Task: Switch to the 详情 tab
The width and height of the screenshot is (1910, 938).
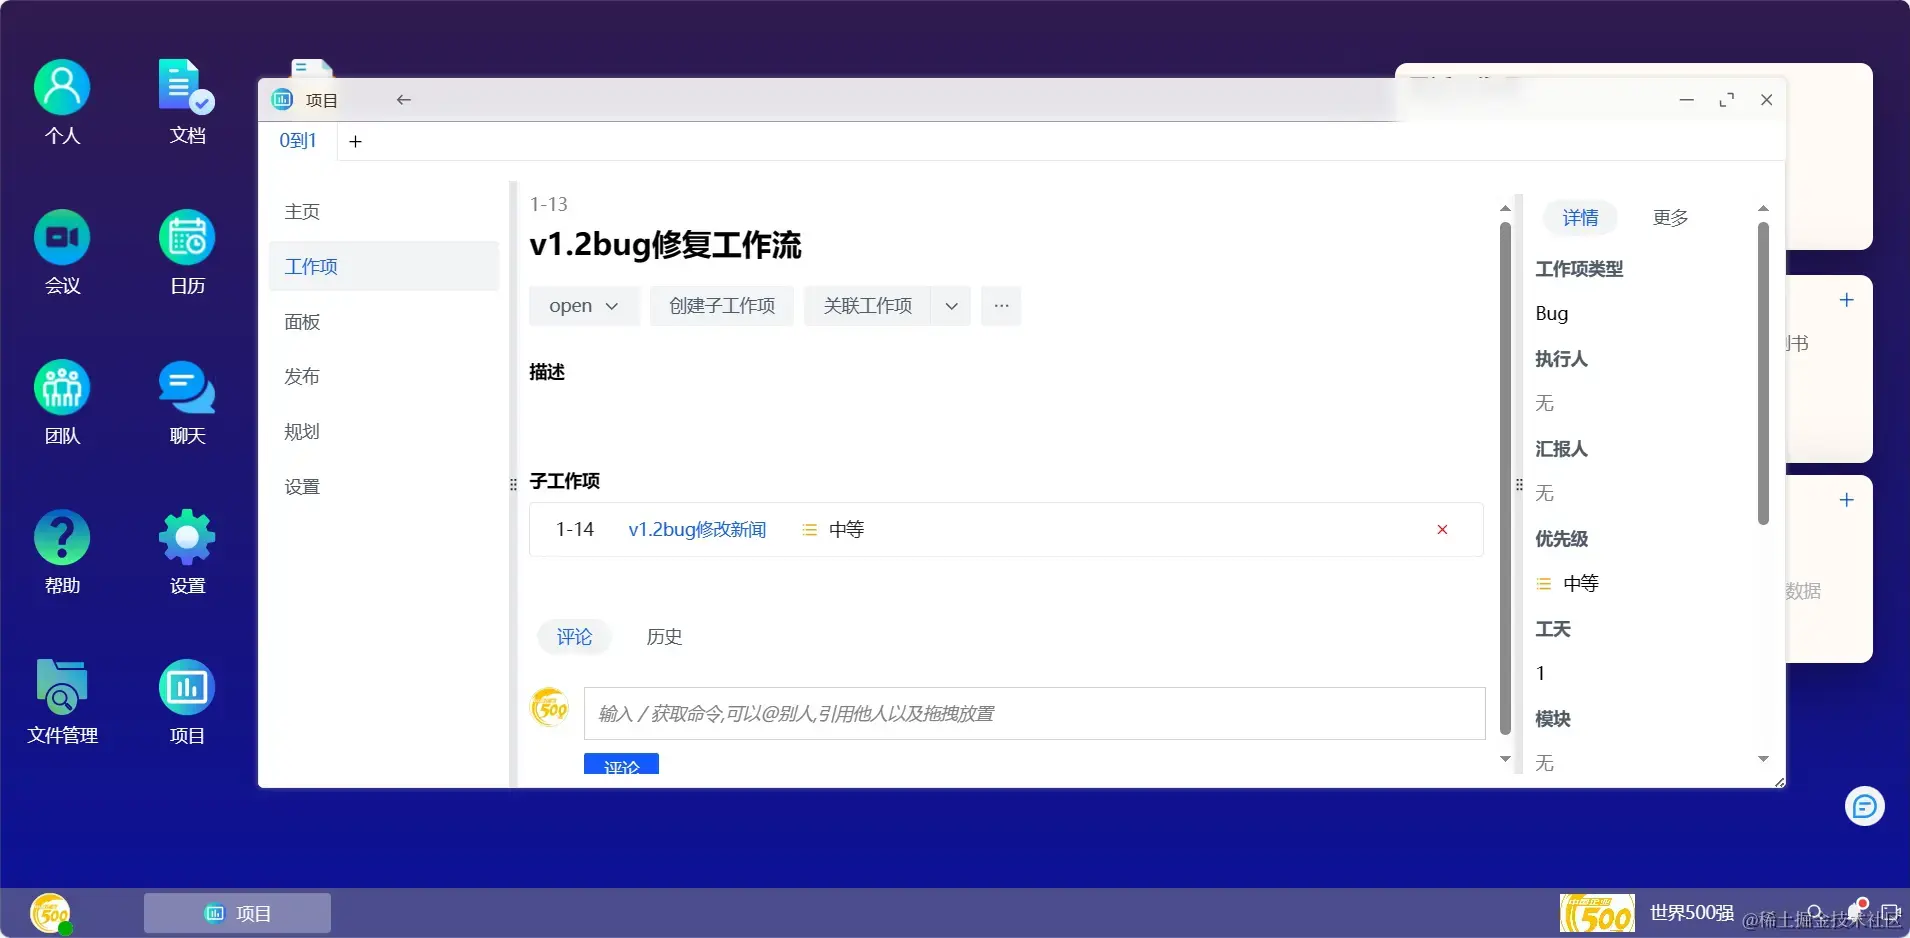Action: pyautogui.click(x=1580, y=218)
